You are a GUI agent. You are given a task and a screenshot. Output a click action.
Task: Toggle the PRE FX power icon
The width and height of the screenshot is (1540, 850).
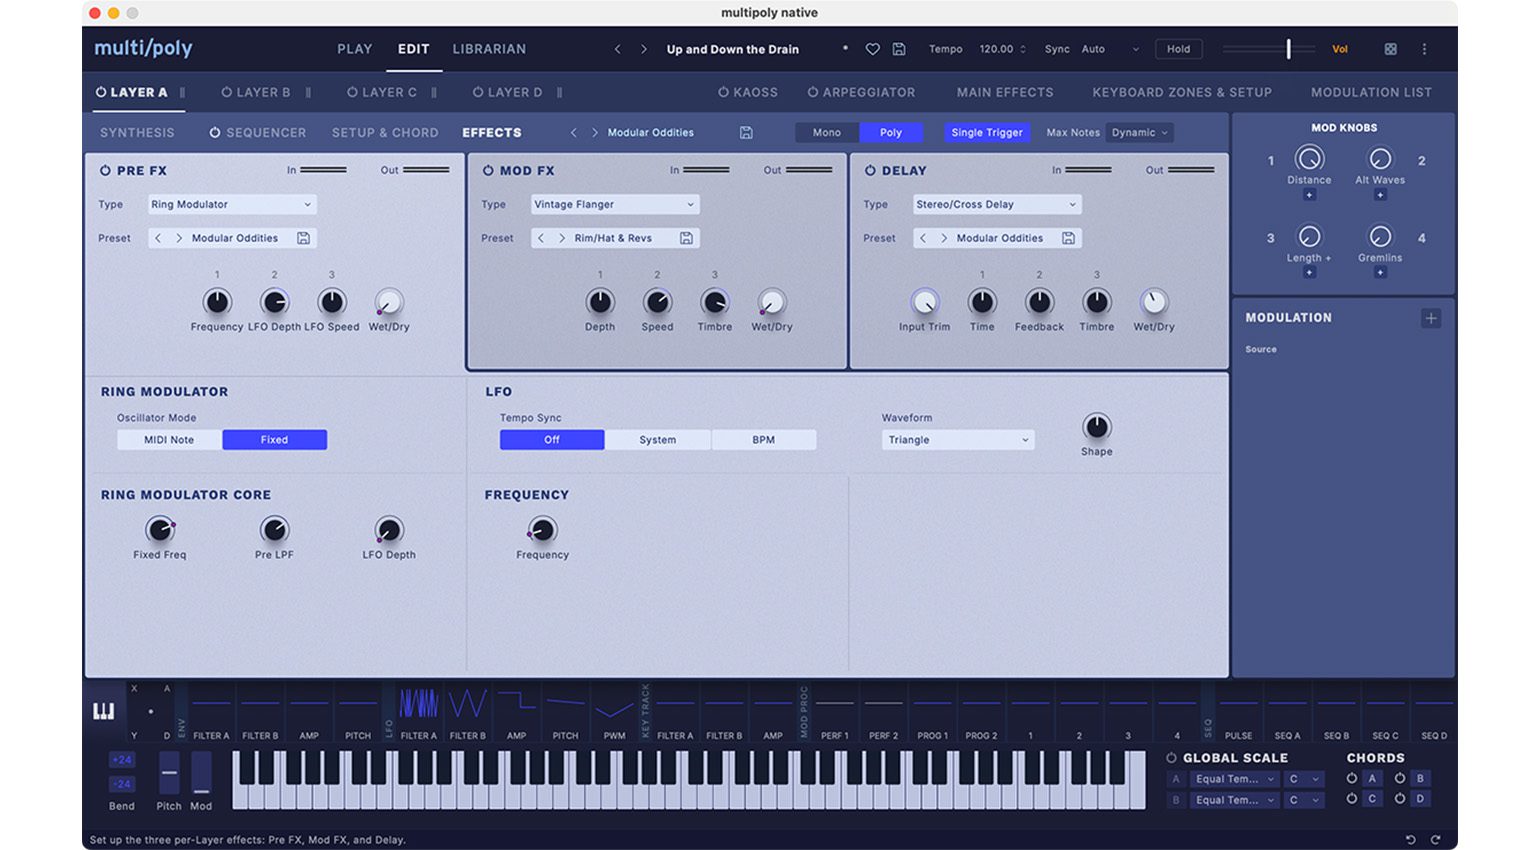pos(104,170)
